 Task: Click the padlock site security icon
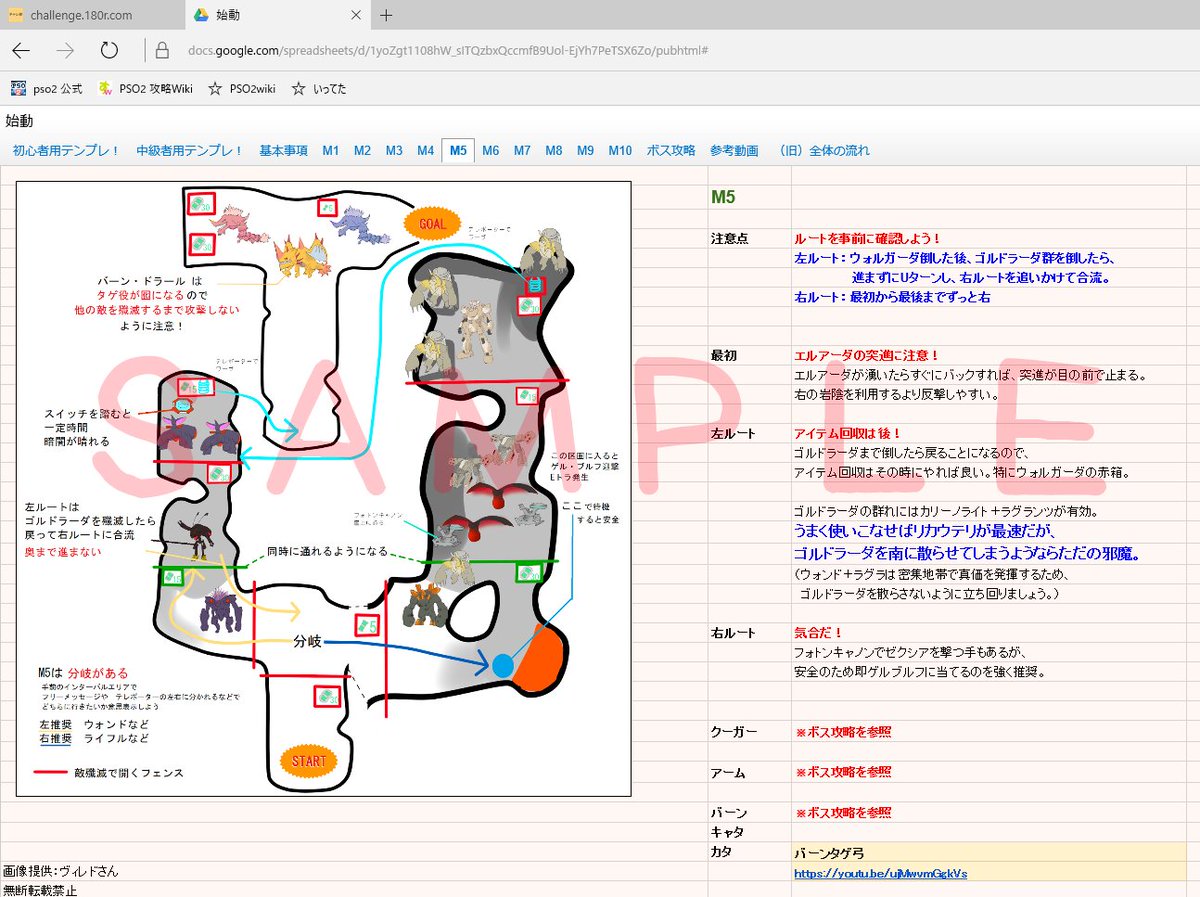(162, 51)
